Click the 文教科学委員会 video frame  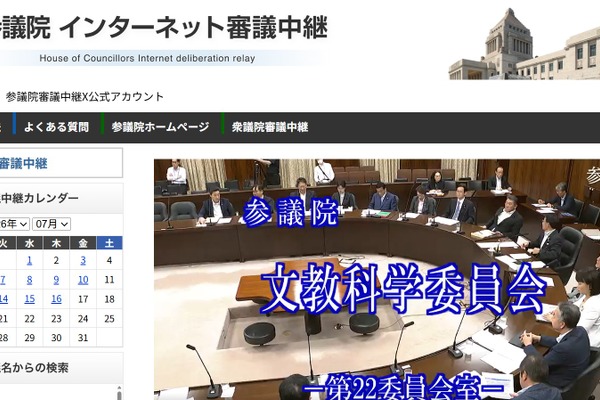(377, 279)
